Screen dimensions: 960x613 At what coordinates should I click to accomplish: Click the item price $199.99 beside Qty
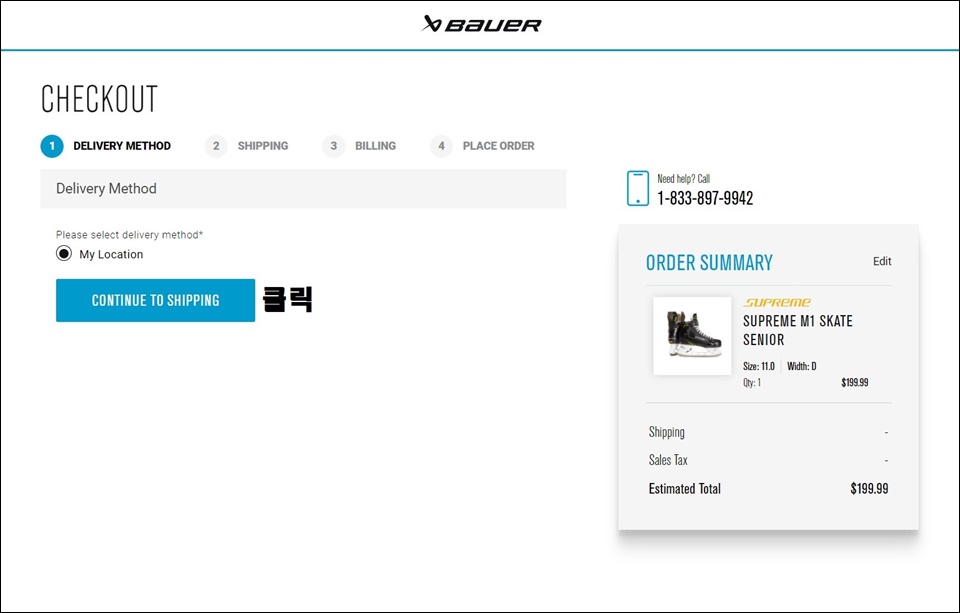(x=855, y=383)
